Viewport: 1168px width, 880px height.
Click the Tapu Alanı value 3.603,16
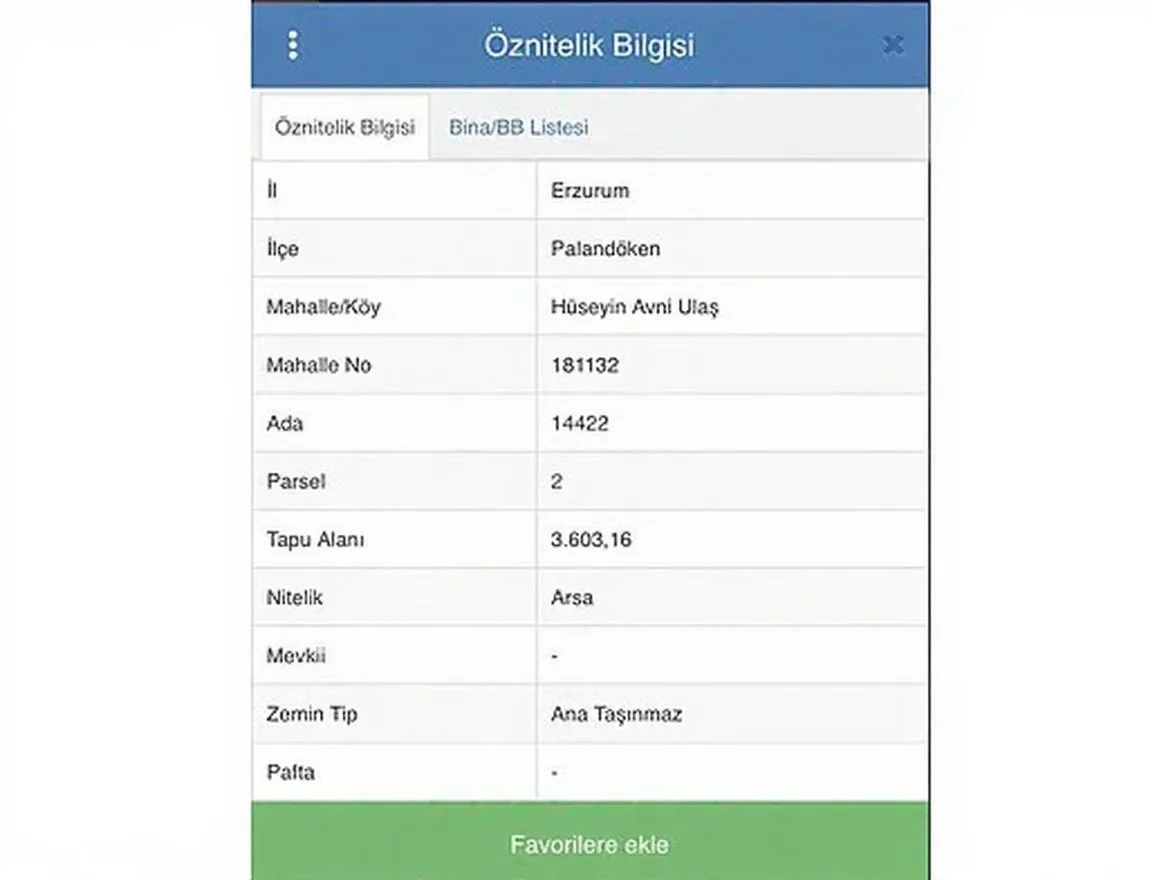coord(591,539)
